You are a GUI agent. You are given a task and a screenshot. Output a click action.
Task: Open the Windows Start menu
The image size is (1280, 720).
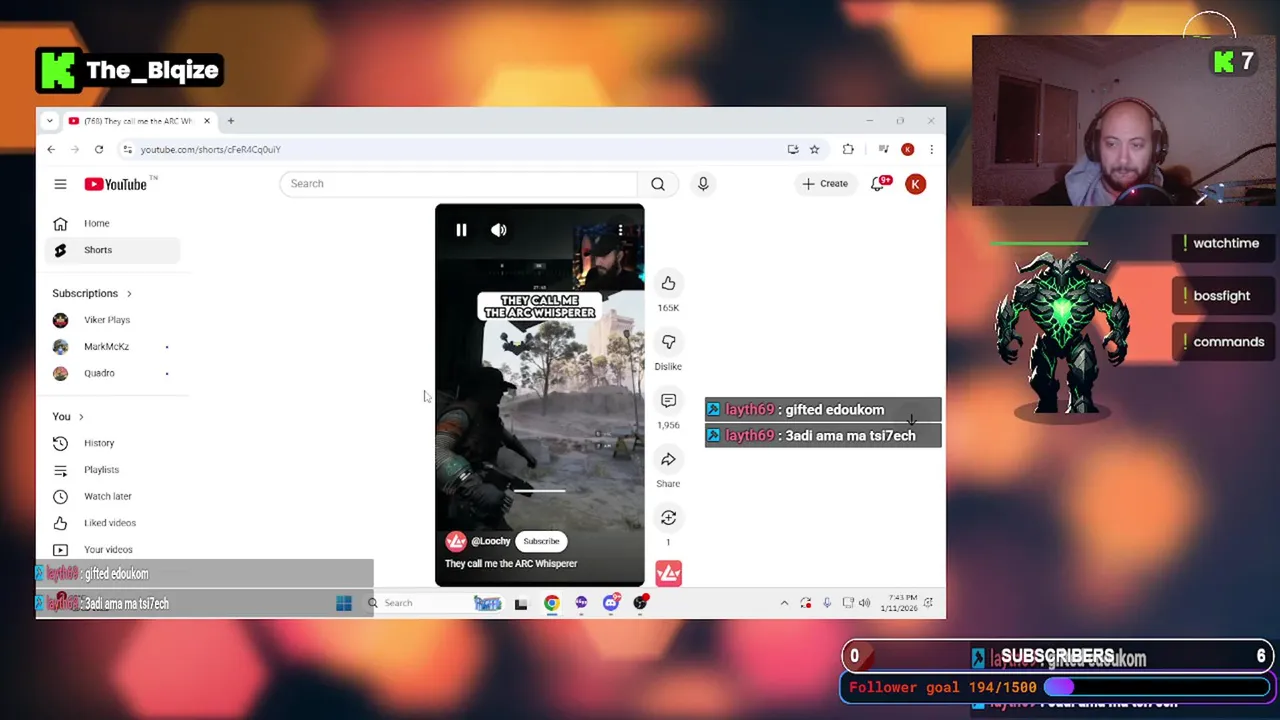click(x=344, y=603)
